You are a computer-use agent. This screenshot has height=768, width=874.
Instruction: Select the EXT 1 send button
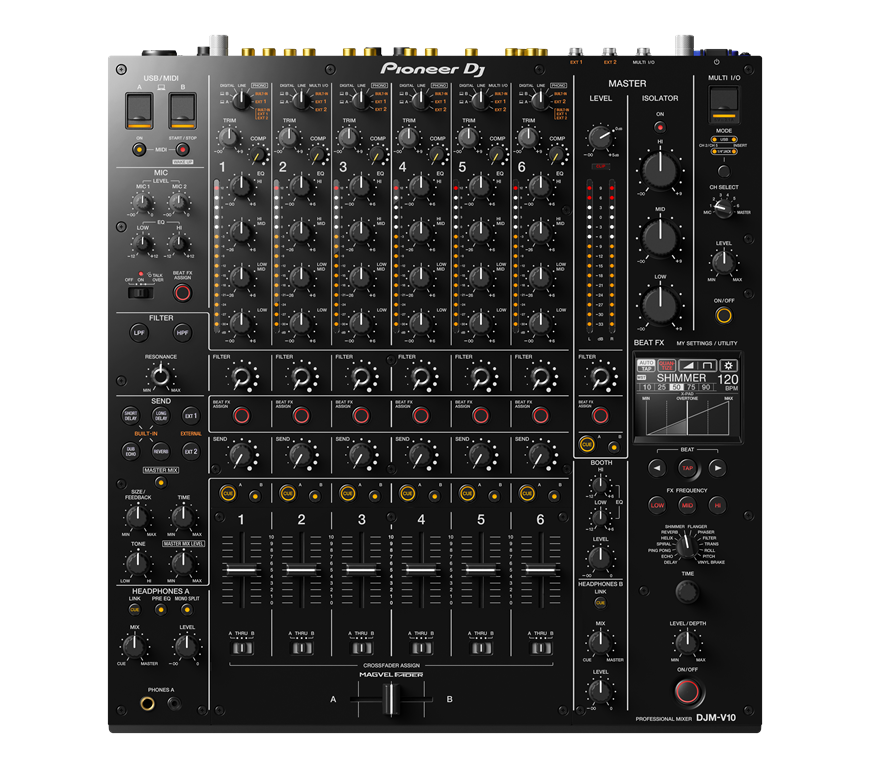click(x=191, y=415)
